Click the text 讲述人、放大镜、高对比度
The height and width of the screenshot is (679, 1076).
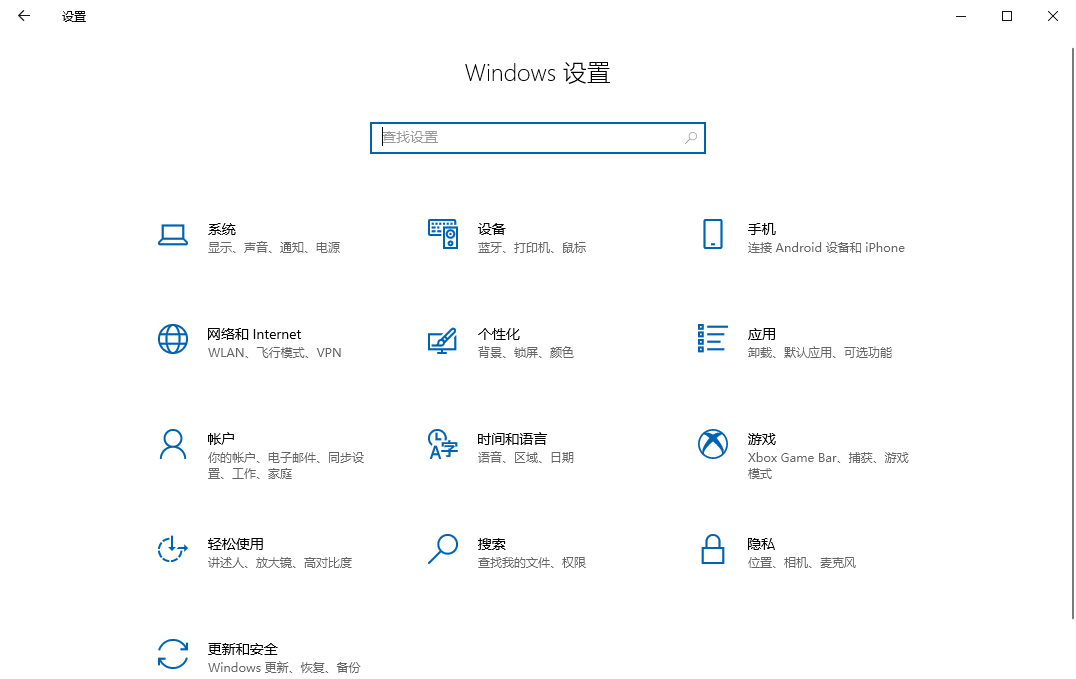[280, 563]
